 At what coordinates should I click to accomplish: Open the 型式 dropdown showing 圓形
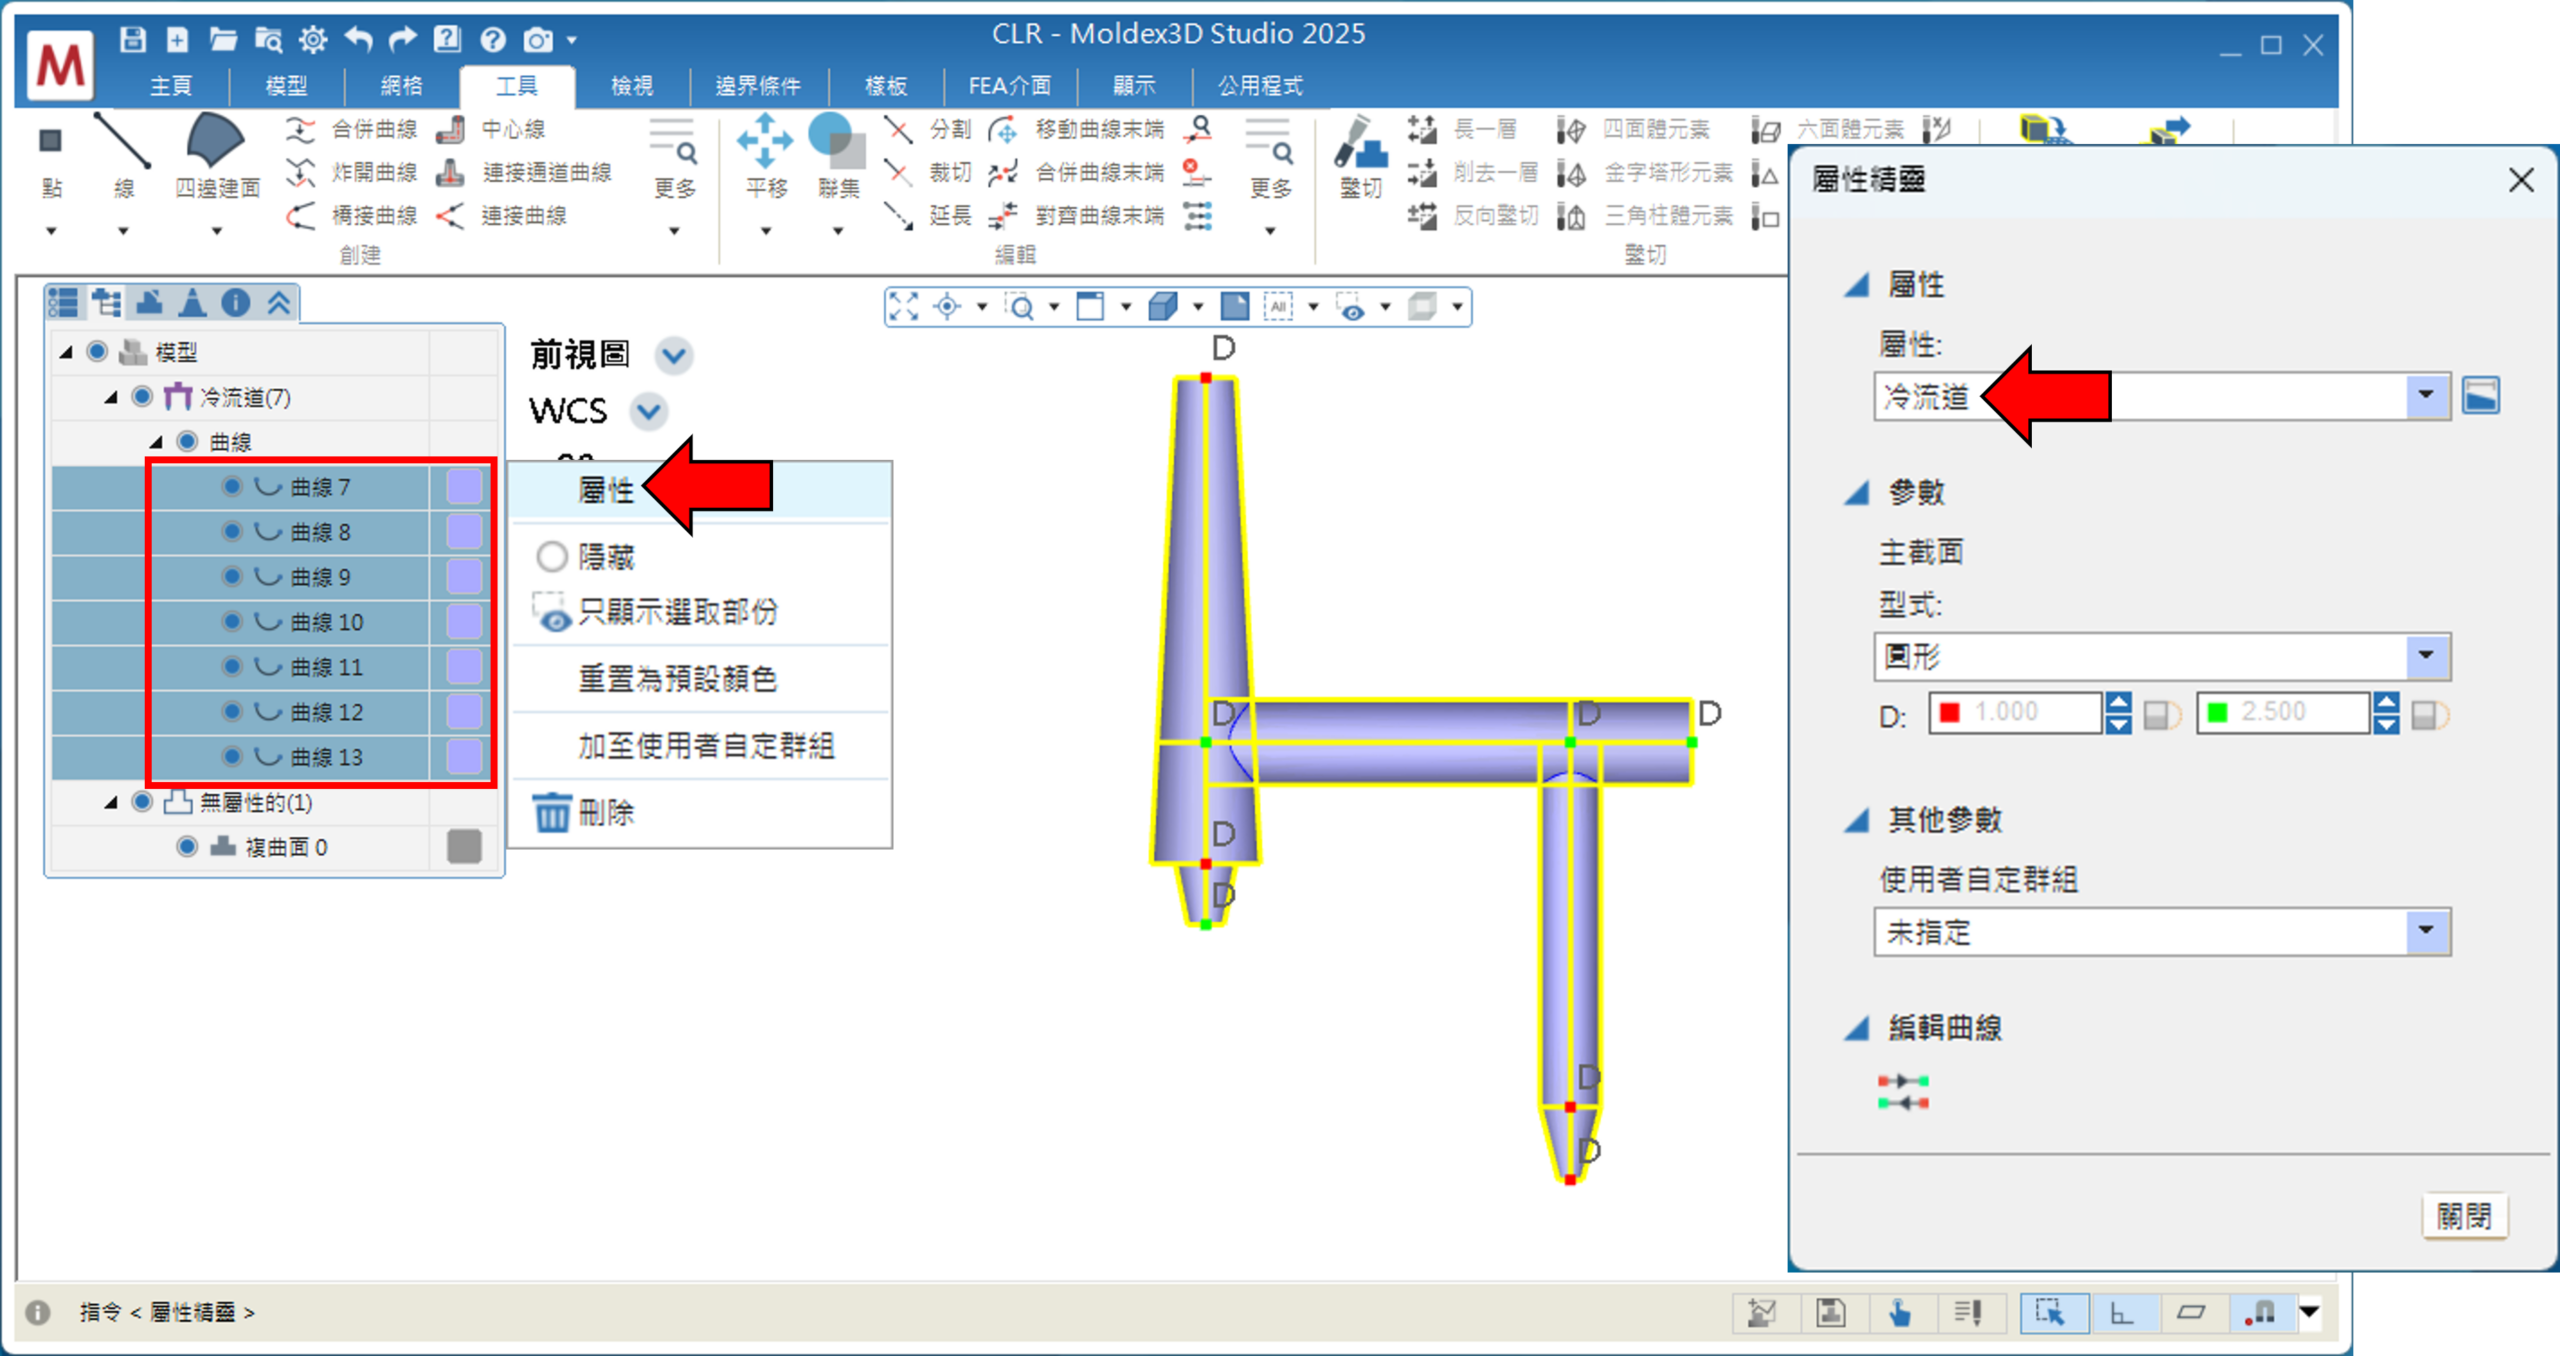(2425, 656)
